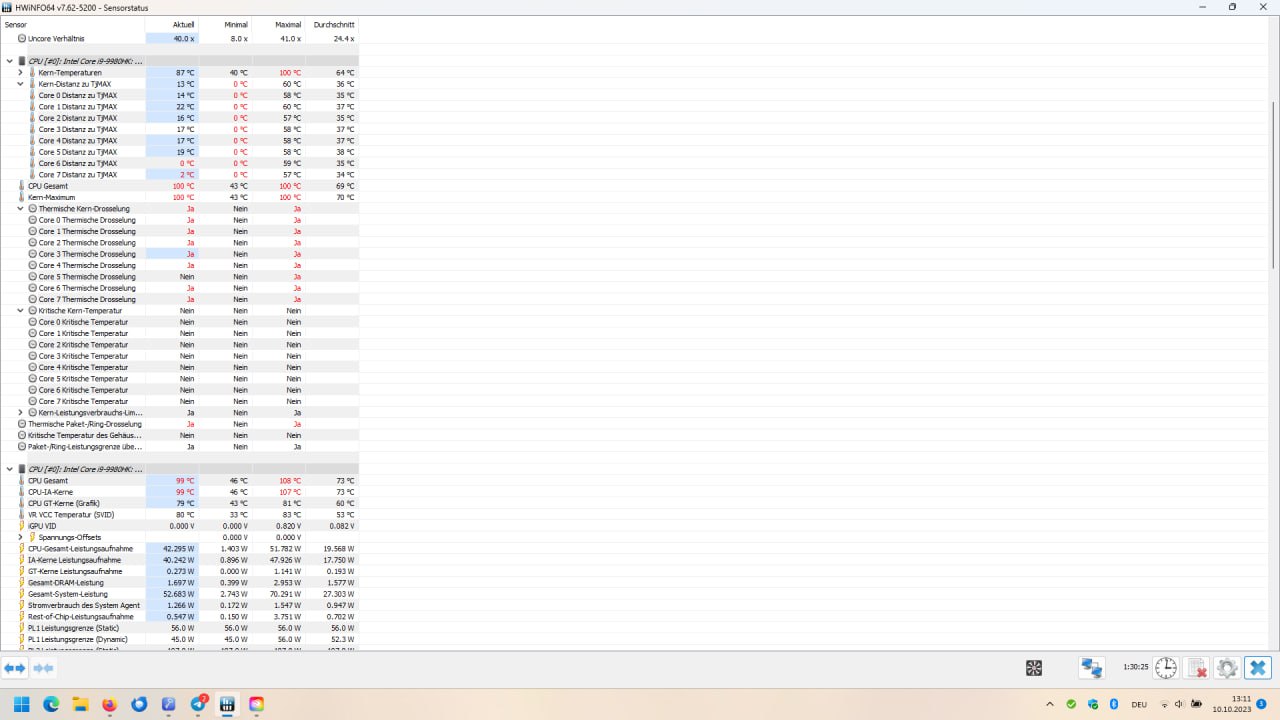1280x720 pixels.
Task: Click the shrink layout arrows button
Action: 43,668
